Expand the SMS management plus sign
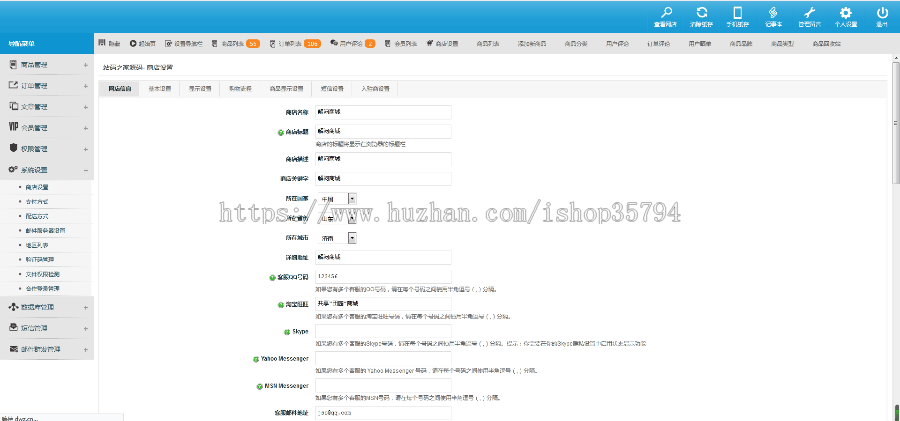Viewport: 900px width, 421px height. pos(86,329)
